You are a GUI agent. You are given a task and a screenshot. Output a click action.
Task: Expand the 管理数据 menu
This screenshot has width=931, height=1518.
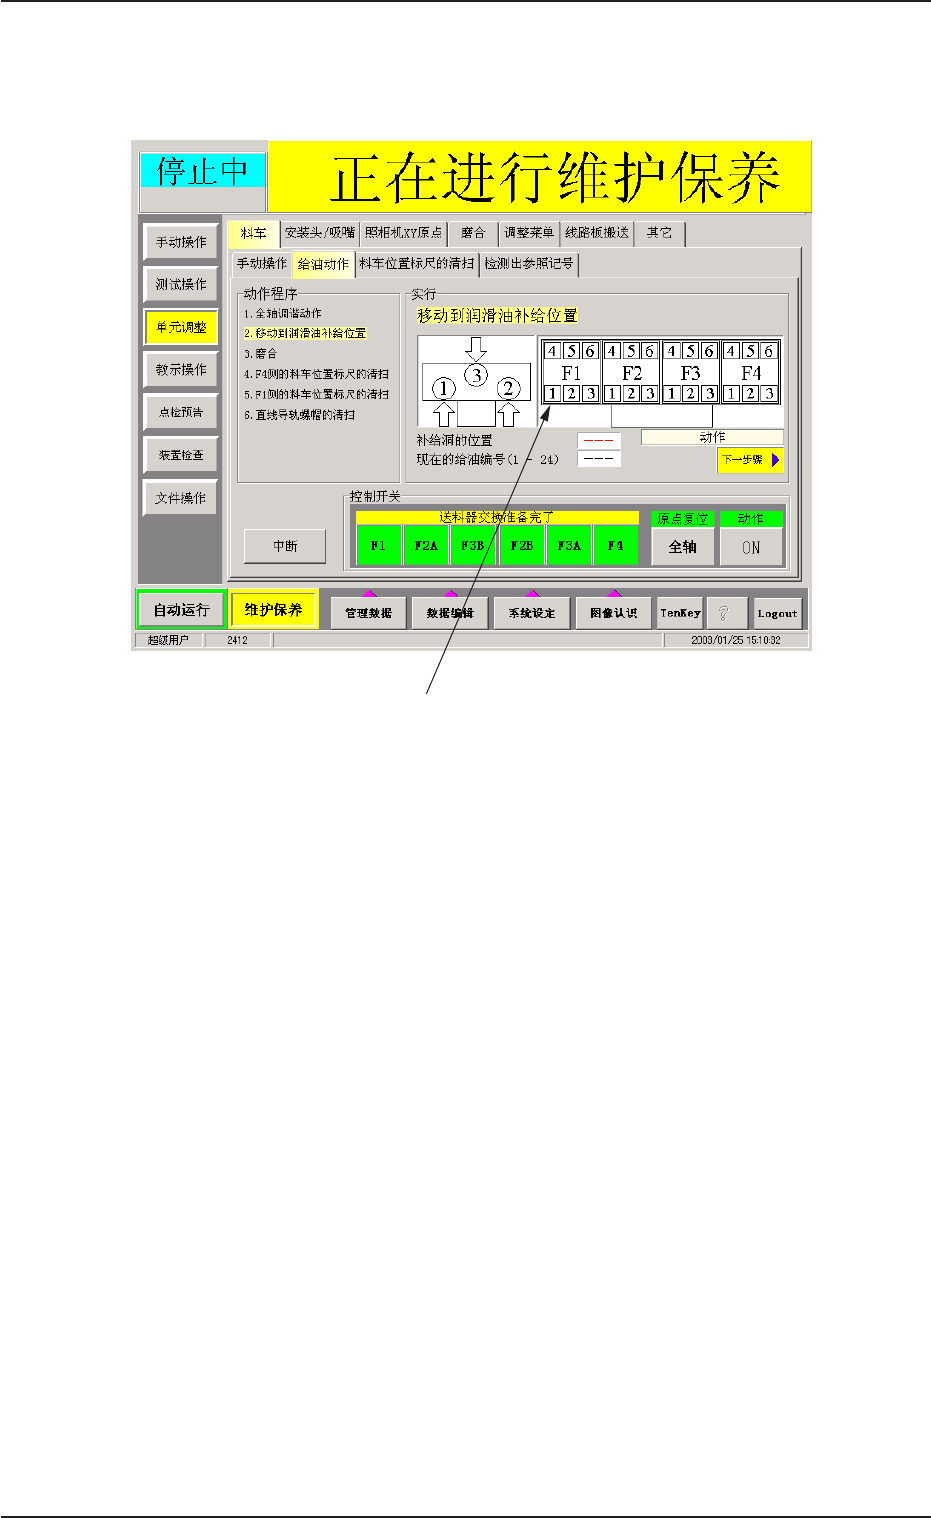pyautogui.click(x=368, y=613)
